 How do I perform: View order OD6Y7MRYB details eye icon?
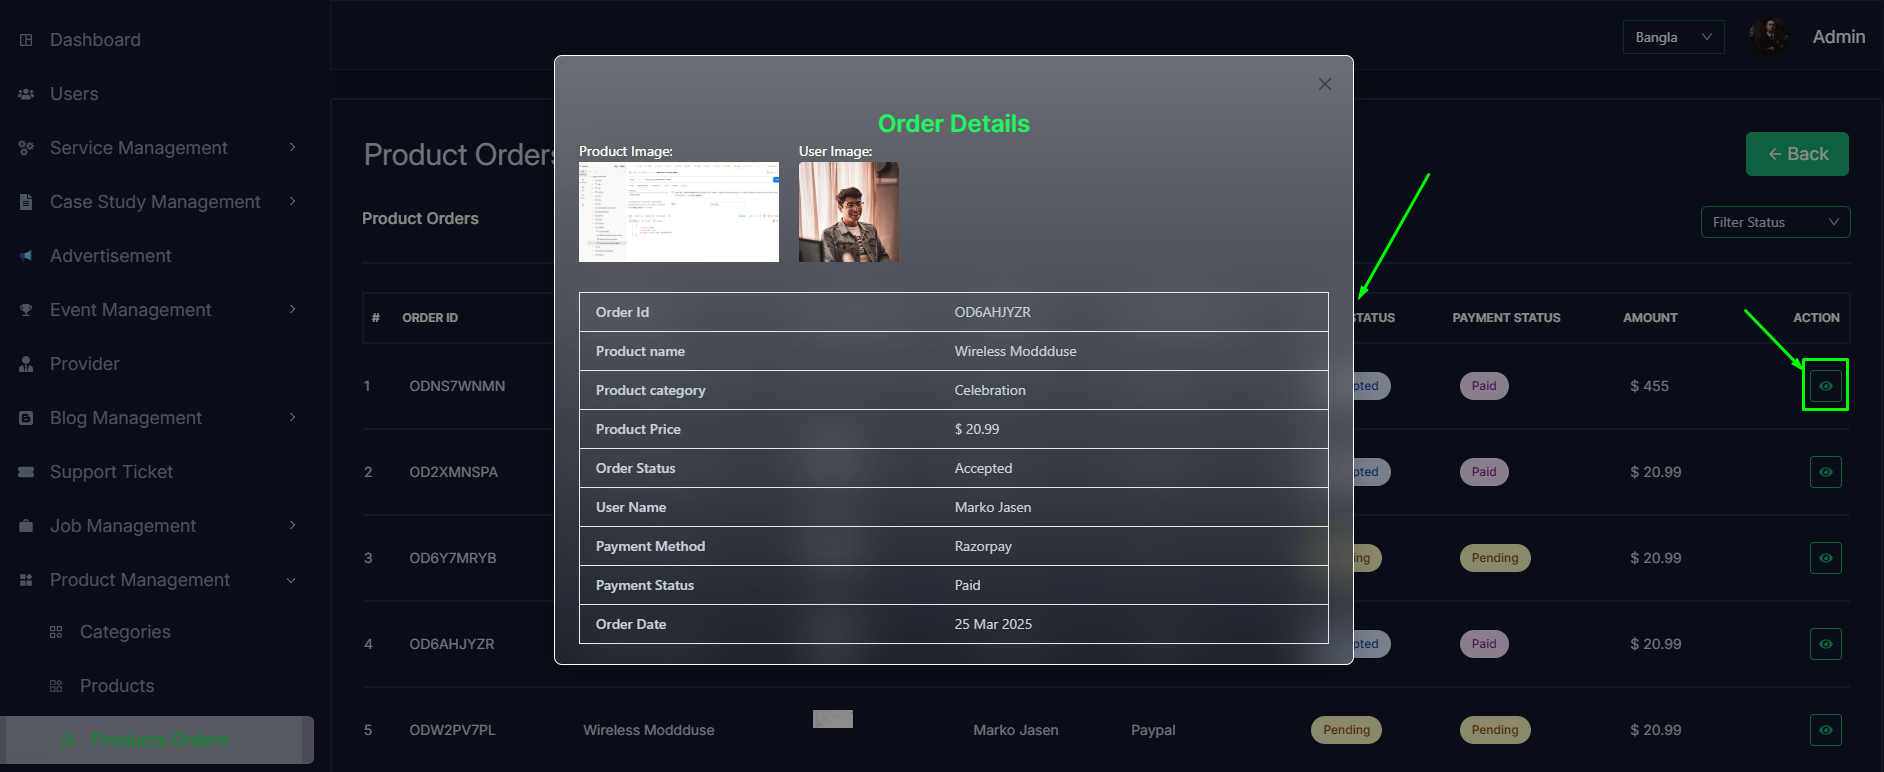(x=1826, y=558)
